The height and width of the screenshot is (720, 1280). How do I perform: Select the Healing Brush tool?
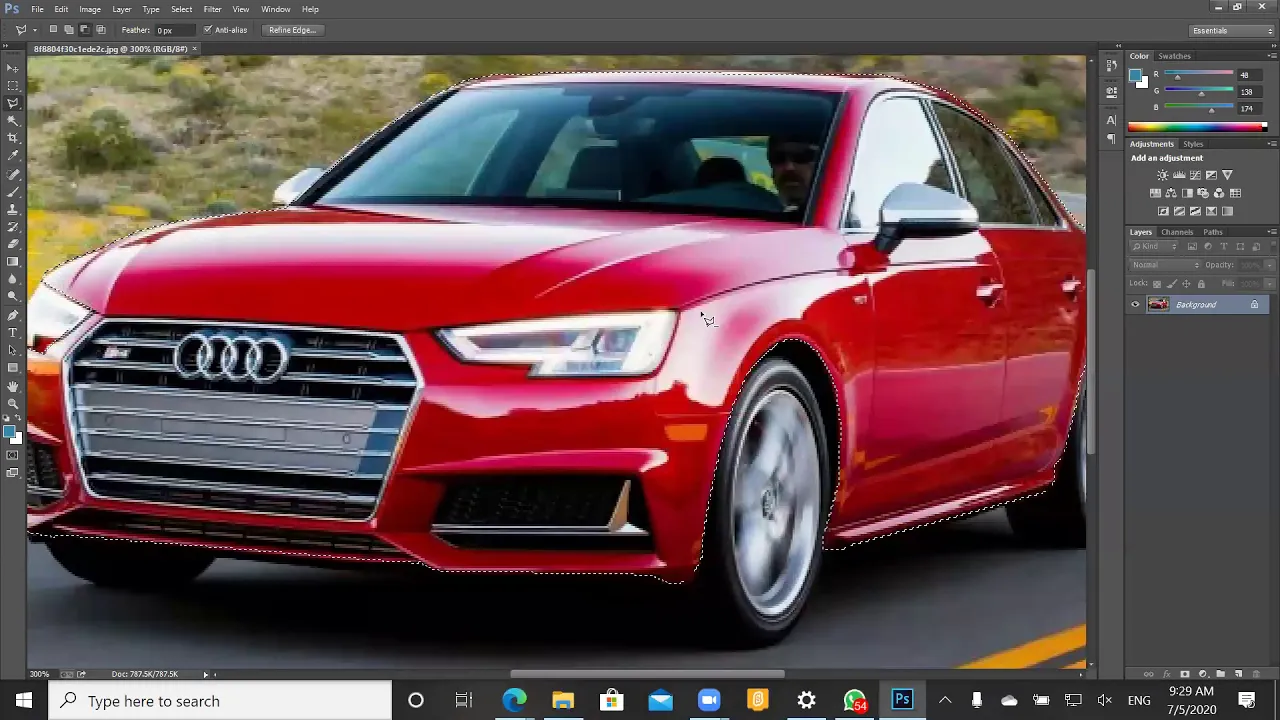click(13, 174)
